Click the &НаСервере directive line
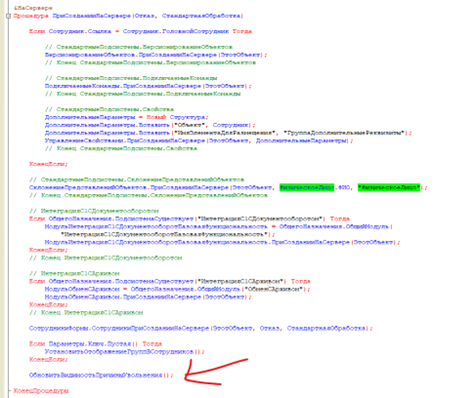Image resolution: width=476 pixels, height=398 pixels. pyautogui.click(x=33, y=8)
